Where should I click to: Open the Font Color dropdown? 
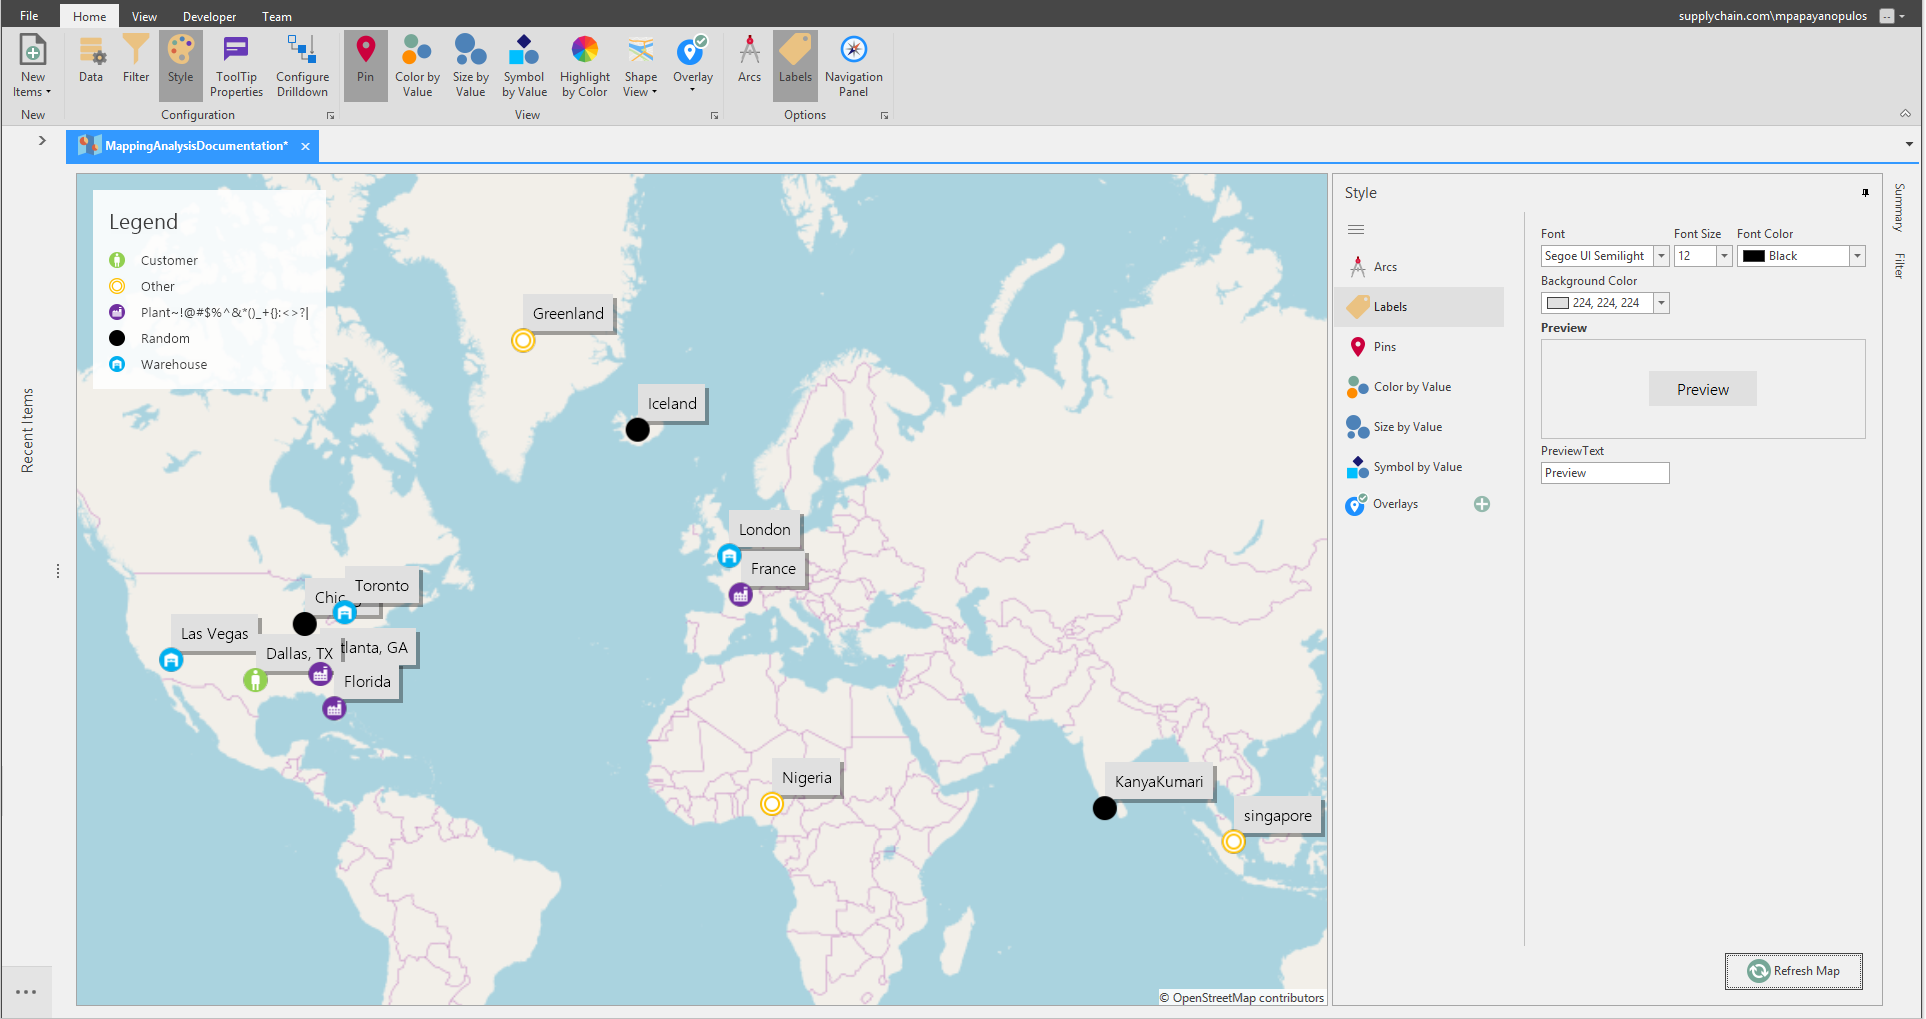(1857, 256)
